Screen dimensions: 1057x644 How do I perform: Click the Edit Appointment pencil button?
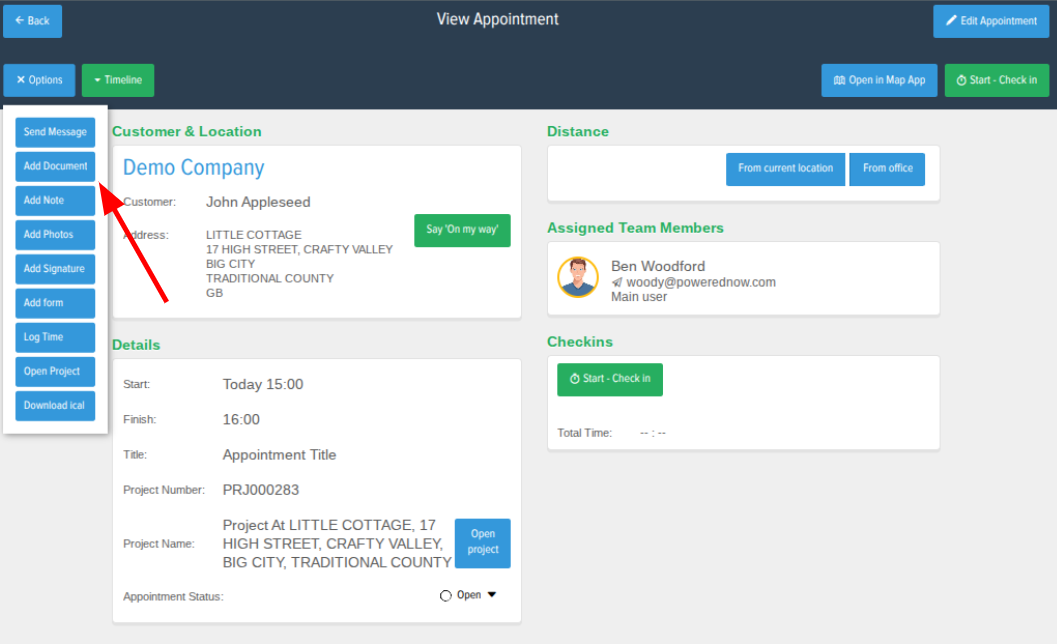(990, 21)
